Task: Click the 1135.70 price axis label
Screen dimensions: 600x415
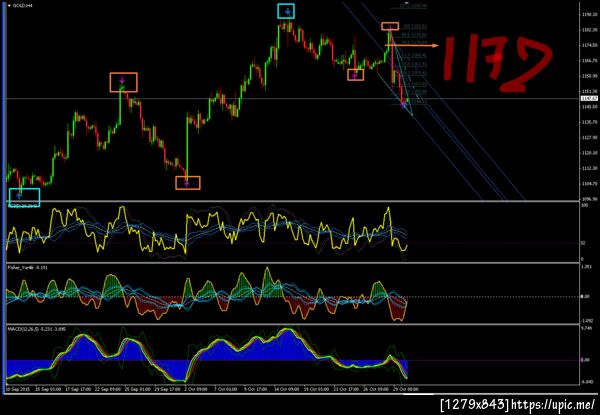Action: point(590,122)
